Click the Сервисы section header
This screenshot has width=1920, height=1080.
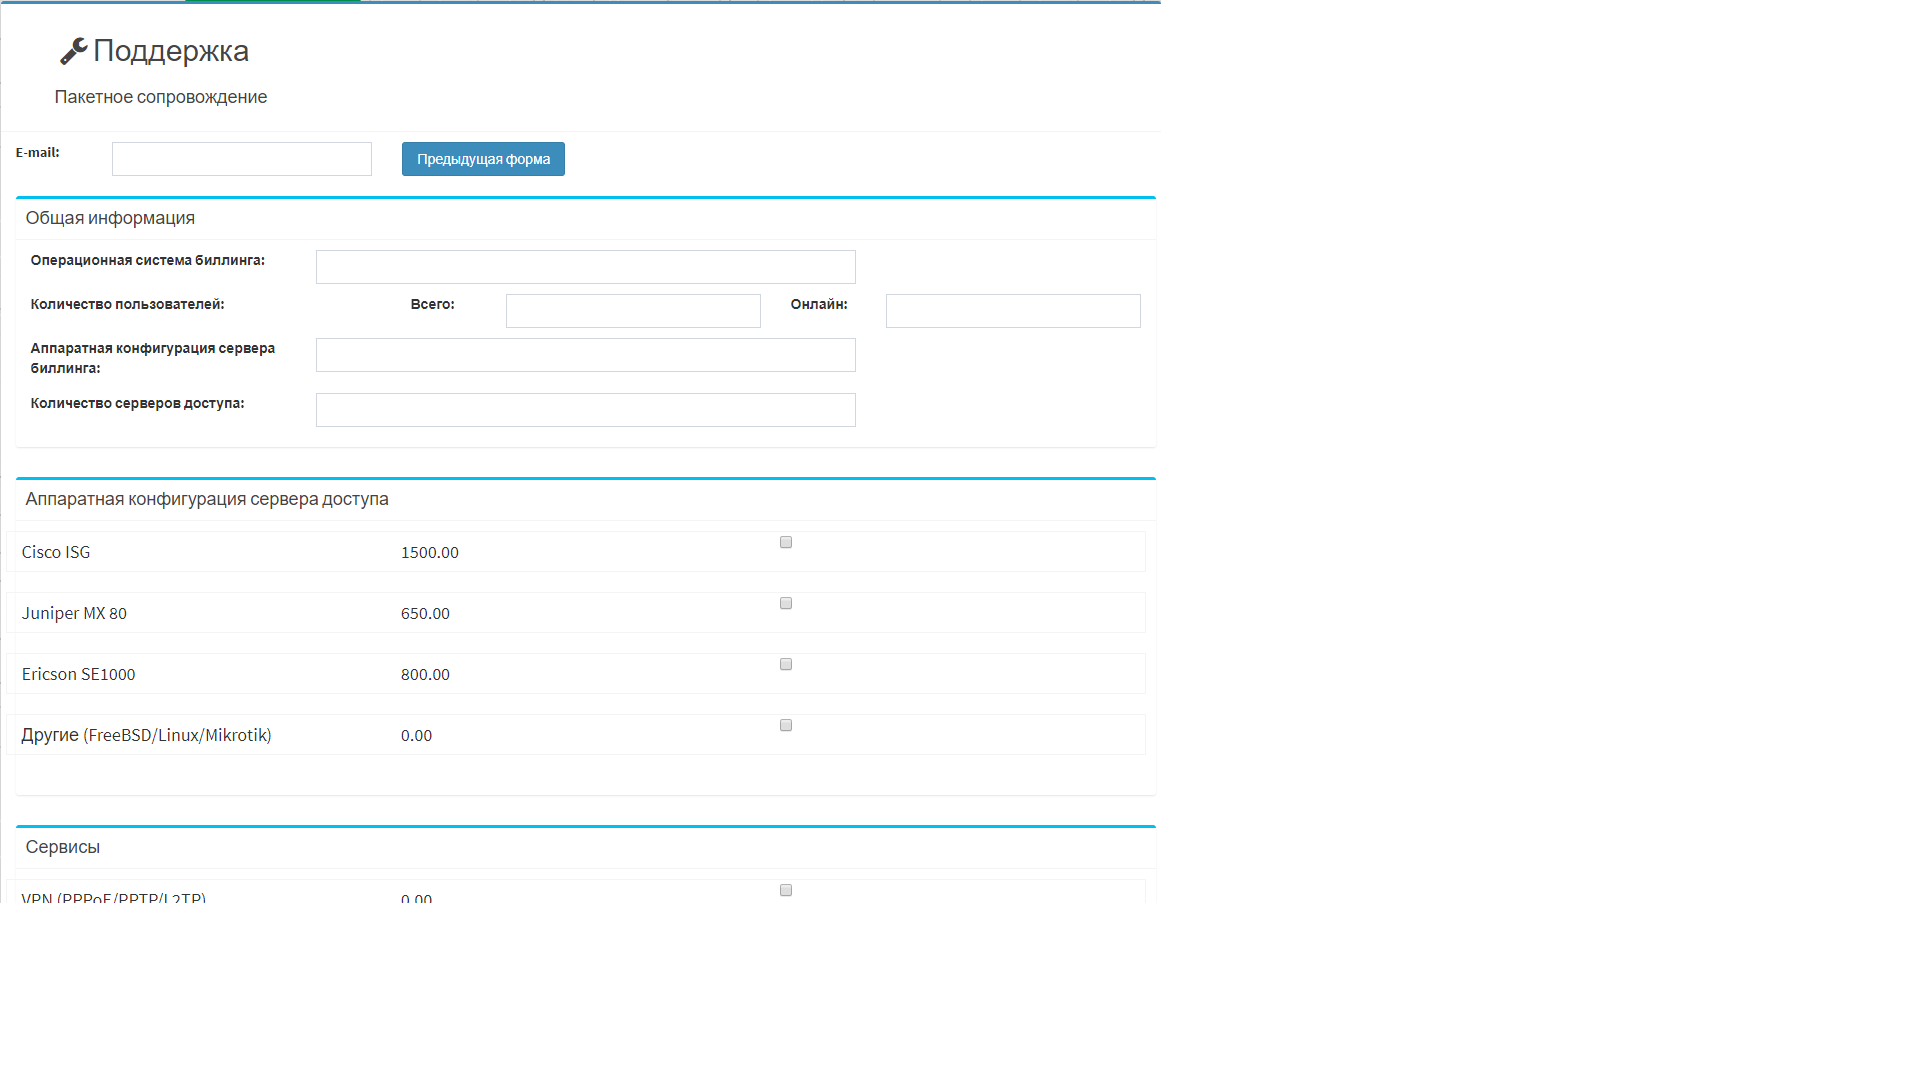click(63, 847)
